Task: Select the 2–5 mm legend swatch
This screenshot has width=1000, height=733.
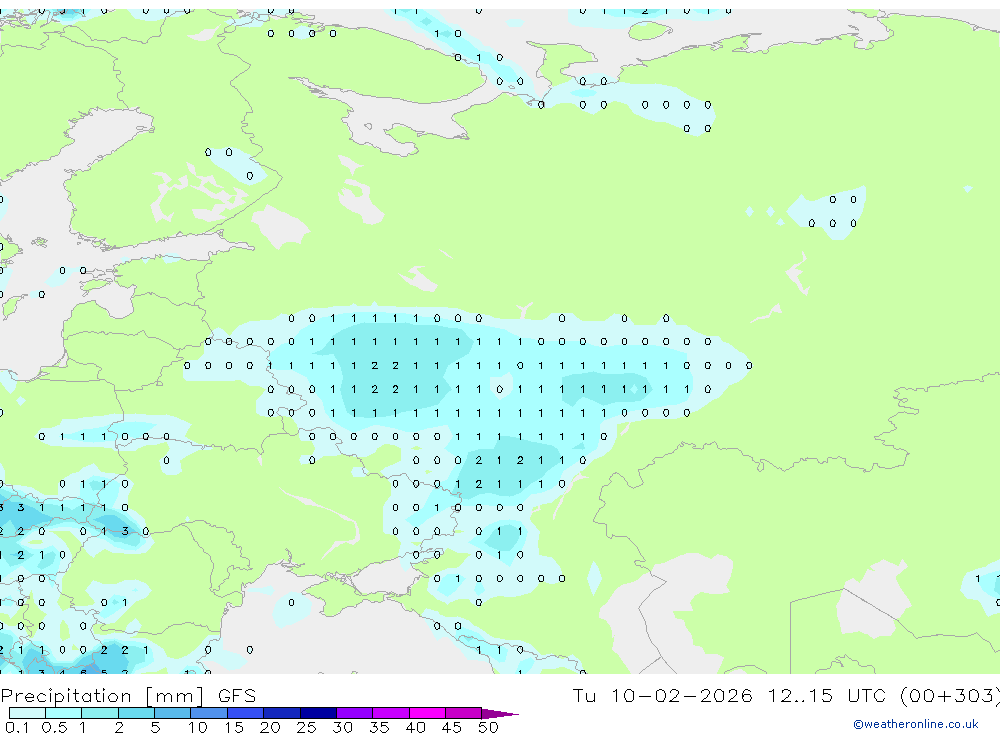Action: pos(136,713)
